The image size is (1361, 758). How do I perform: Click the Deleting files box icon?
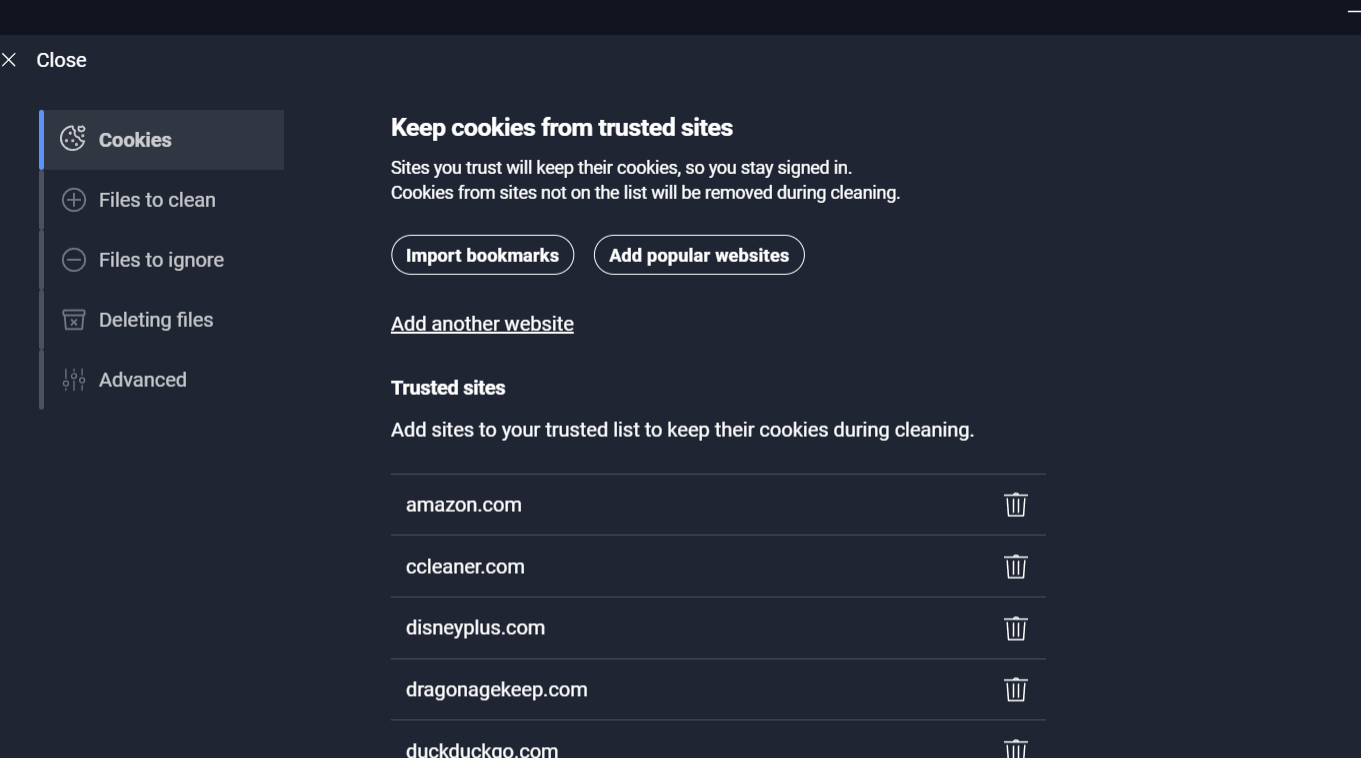[74, 320]
